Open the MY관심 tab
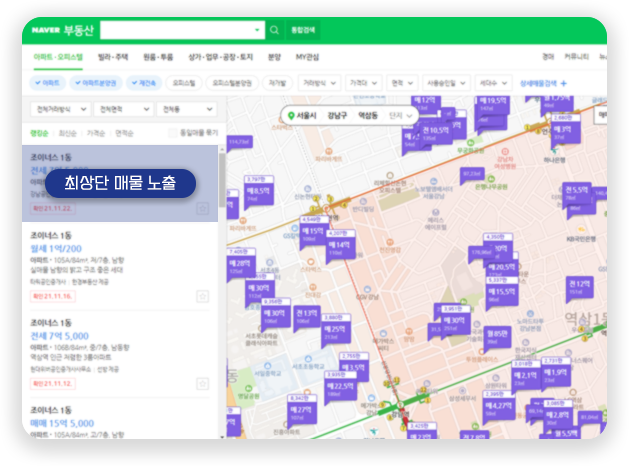629x466 pixels. point(307,57)
